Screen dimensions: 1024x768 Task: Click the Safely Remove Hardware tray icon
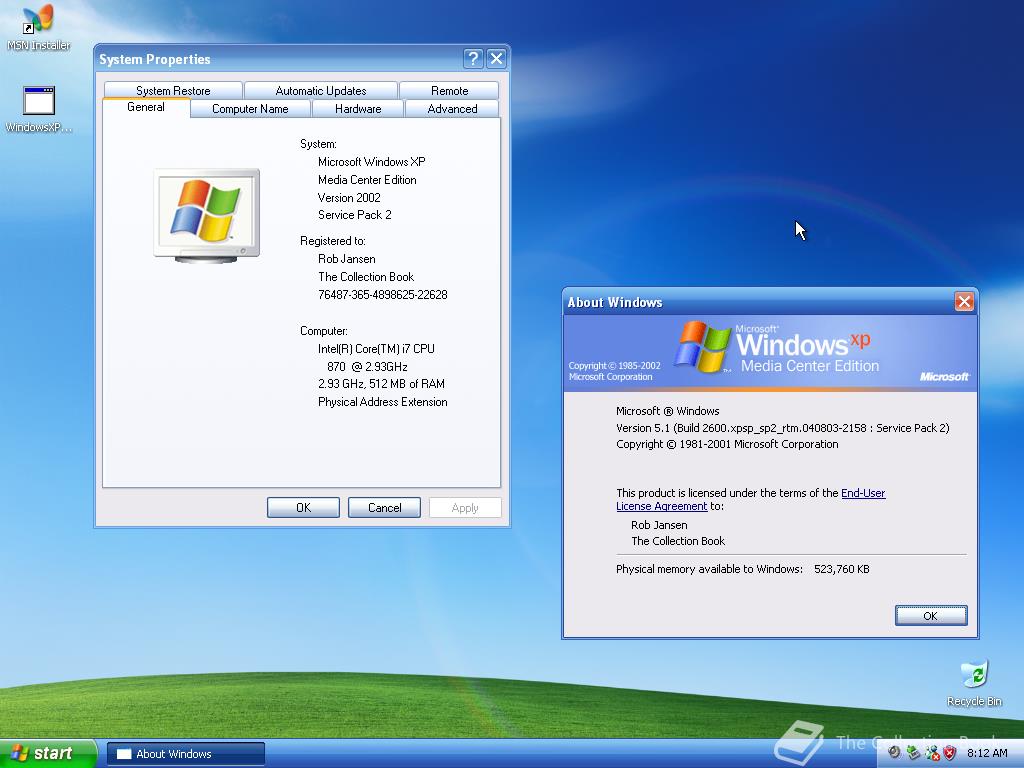[x=913, y=753]
